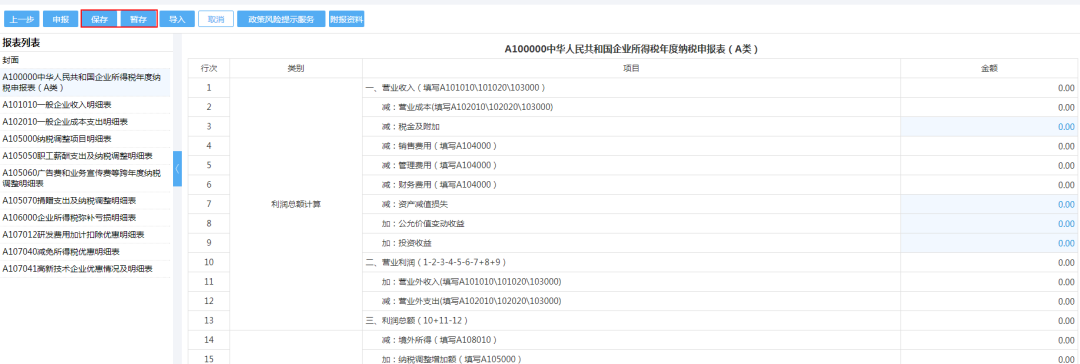
Task: Click the 金额 column header
Action: (x=990, y=68)
